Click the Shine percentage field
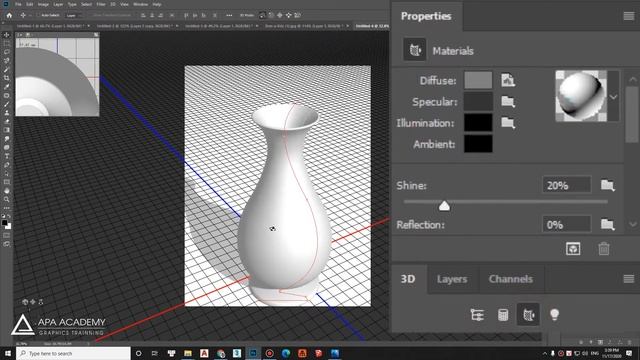Screen dimensions: 640x360 (x=567, y=185)
